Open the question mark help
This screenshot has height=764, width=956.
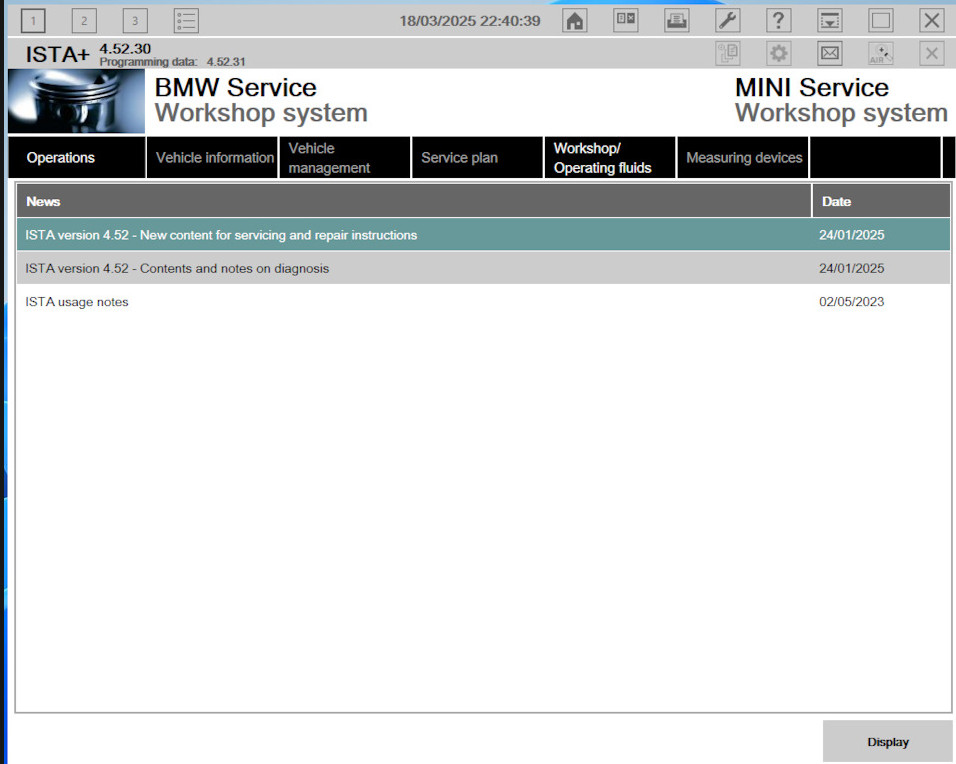coord(779,21)
